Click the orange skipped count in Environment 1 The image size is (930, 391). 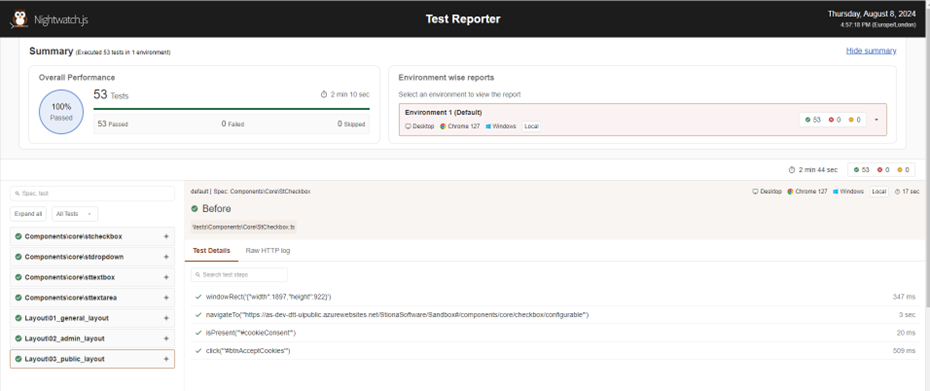pyautogui.click(x=855, y=120)
